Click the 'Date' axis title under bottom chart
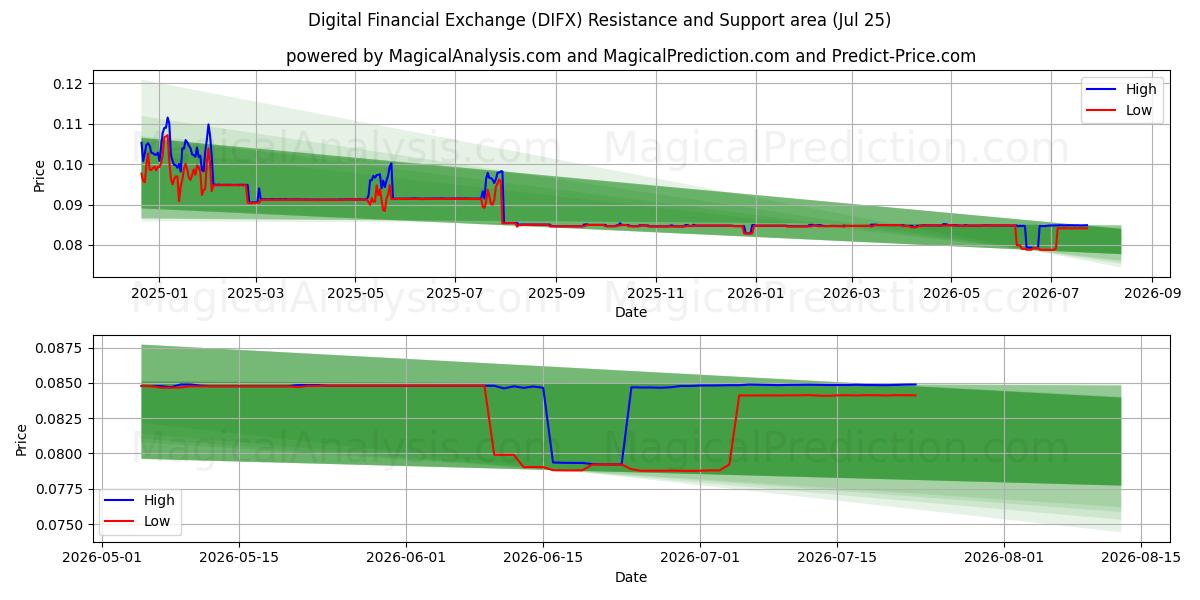This screenshot has width=1200, height=600. tap(631, 577)
